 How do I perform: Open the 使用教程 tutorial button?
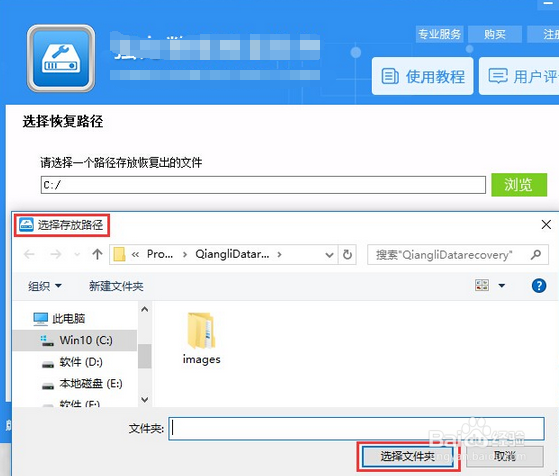pyautogui.click(x=422, y=76)
